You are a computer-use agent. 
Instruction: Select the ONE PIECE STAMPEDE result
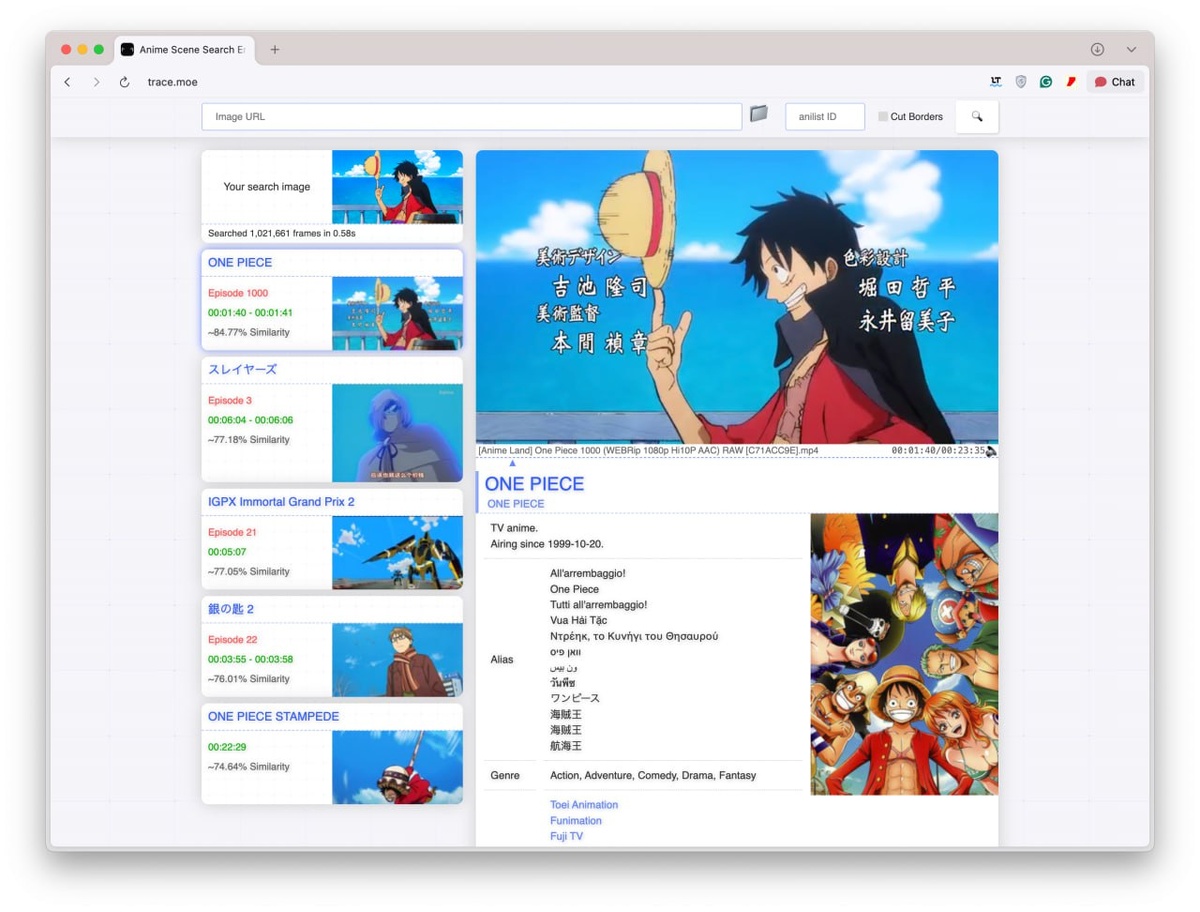(x=332, y=754)
